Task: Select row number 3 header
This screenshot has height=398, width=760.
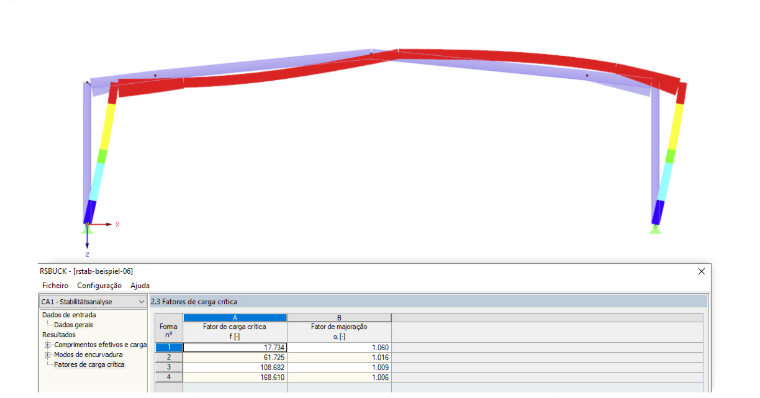Action: click(169, 367)
